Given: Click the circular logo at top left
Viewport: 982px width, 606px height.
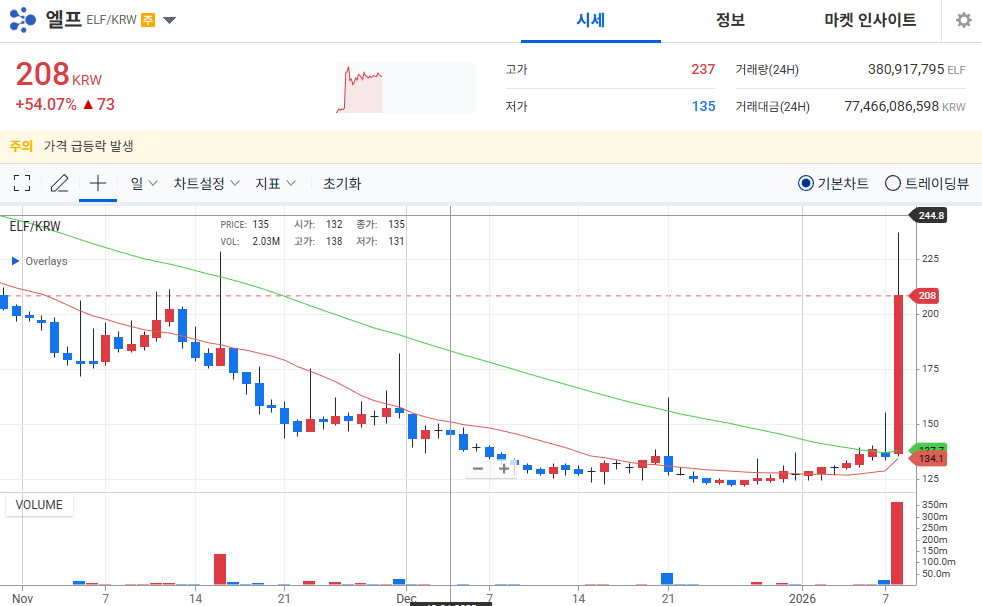Looking at the screenshot, I should [21, 19].
